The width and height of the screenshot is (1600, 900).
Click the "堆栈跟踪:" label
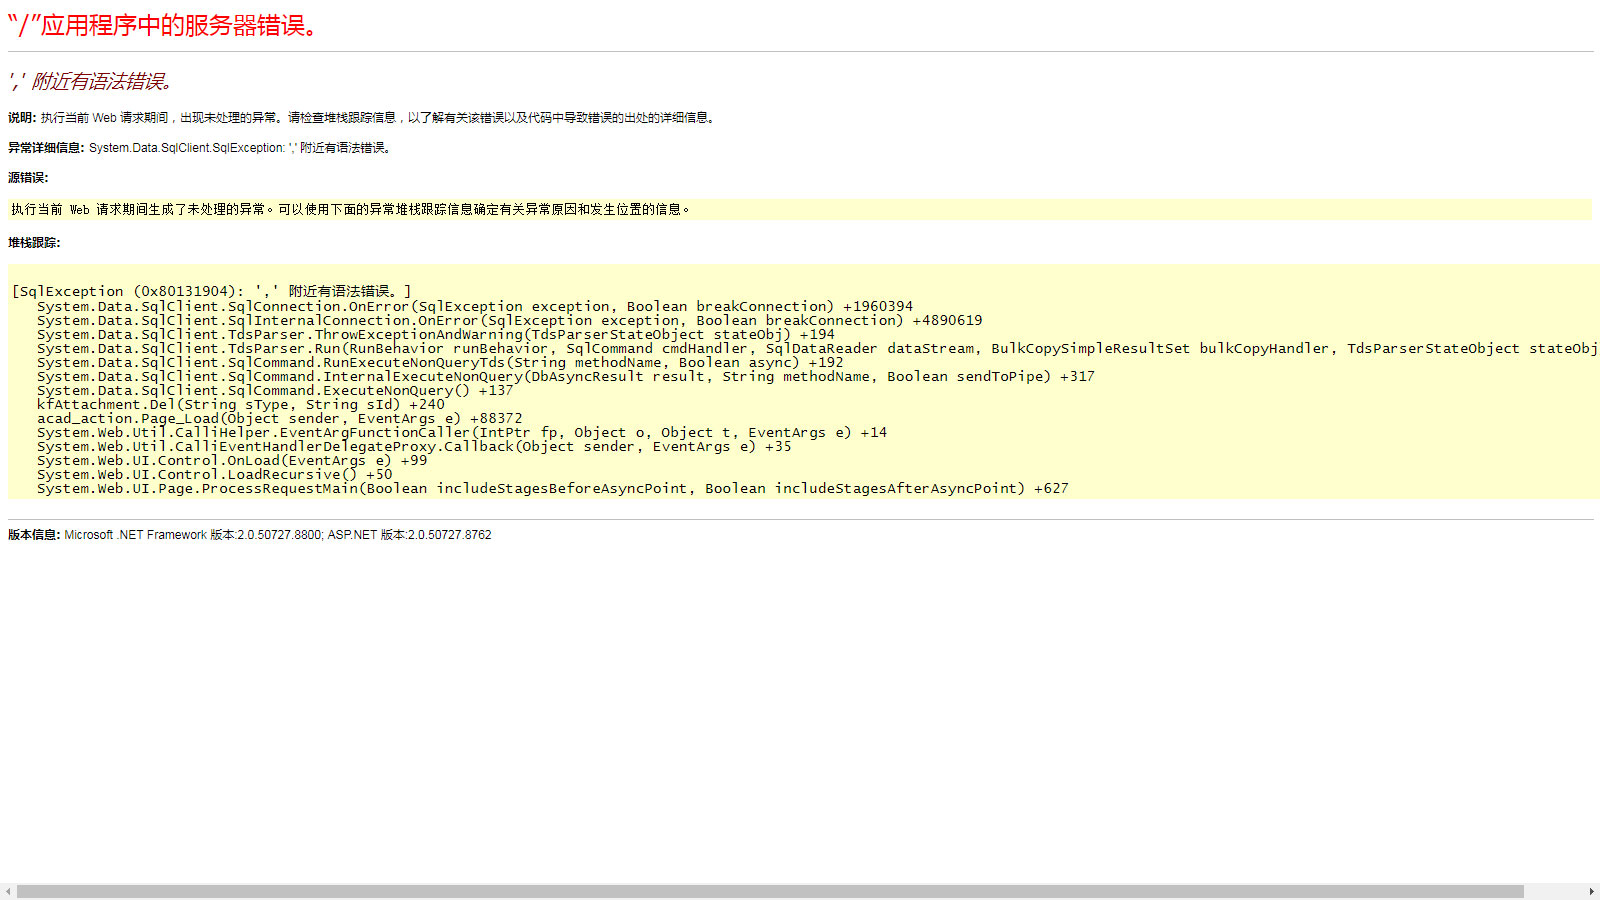pos(34,243)
